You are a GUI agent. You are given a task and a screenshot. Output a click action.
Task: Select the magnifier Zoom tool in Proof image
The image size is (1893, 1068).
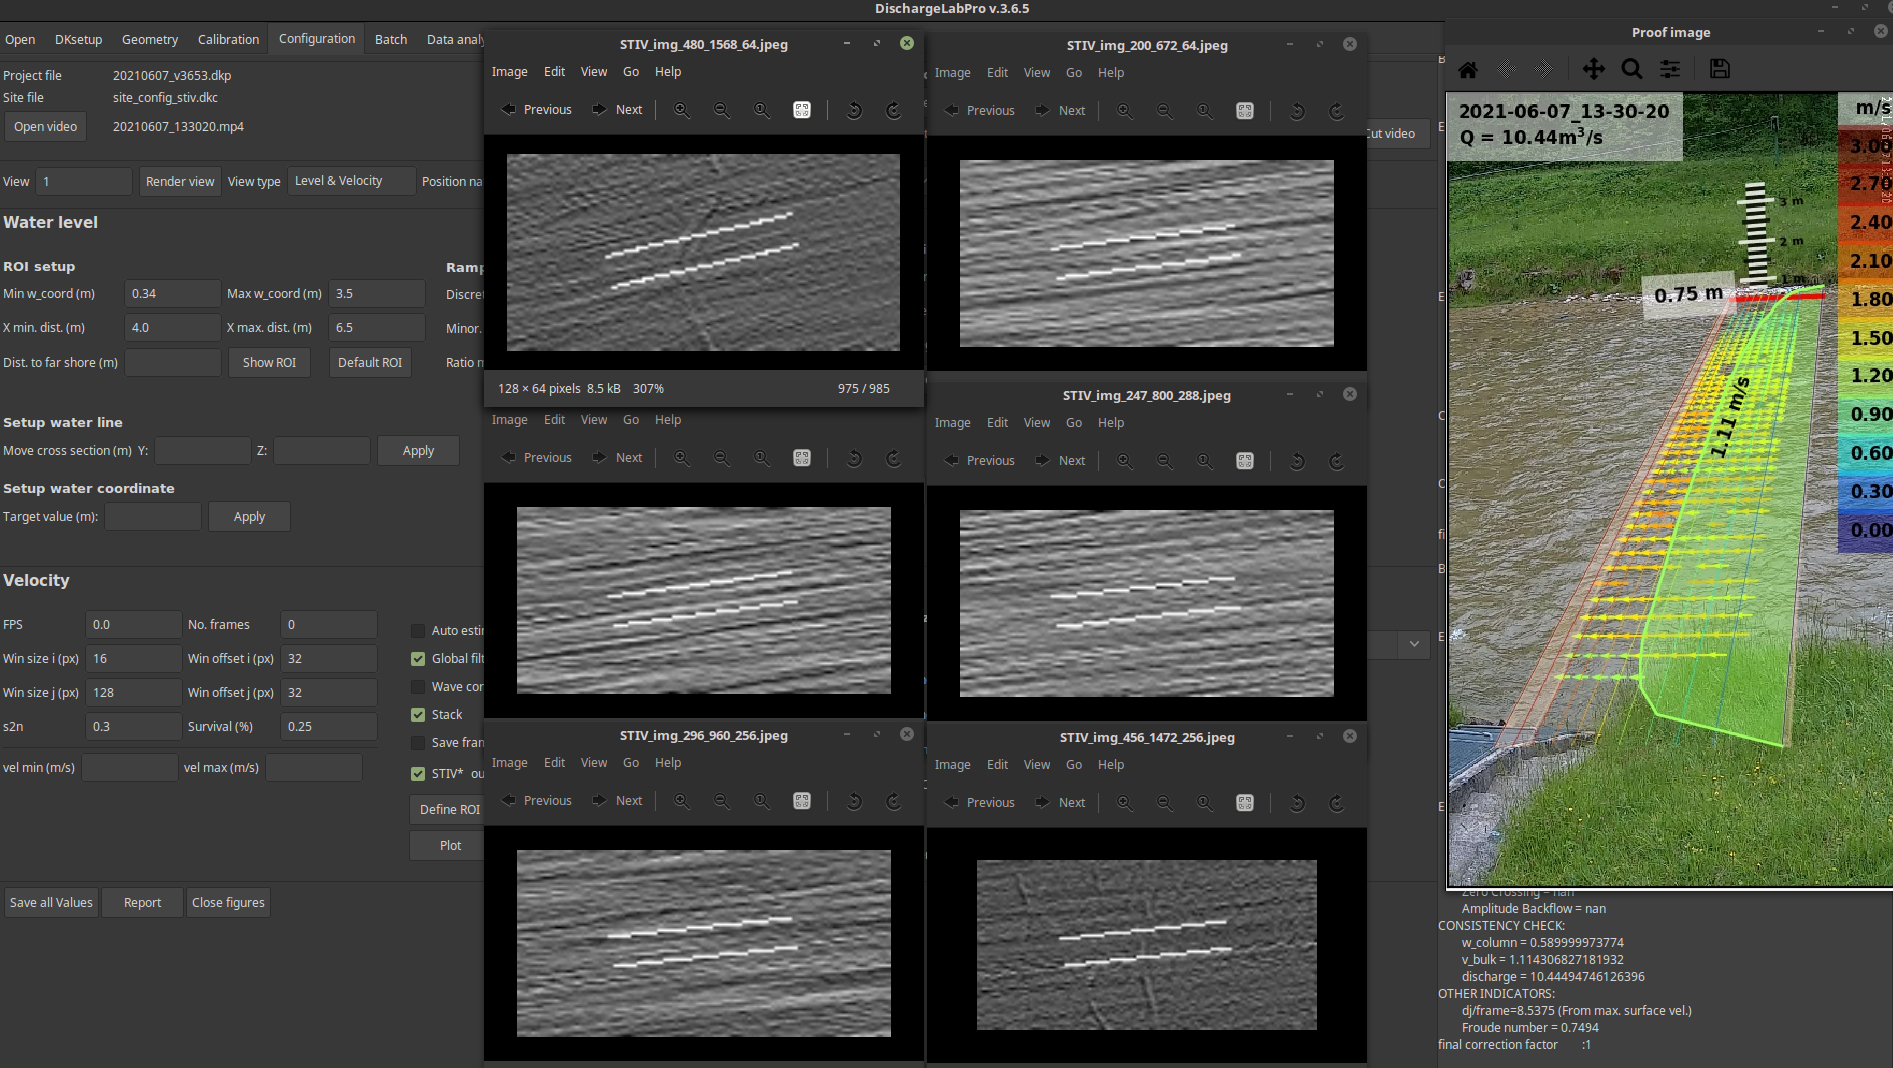click(x=1632, y=69)
